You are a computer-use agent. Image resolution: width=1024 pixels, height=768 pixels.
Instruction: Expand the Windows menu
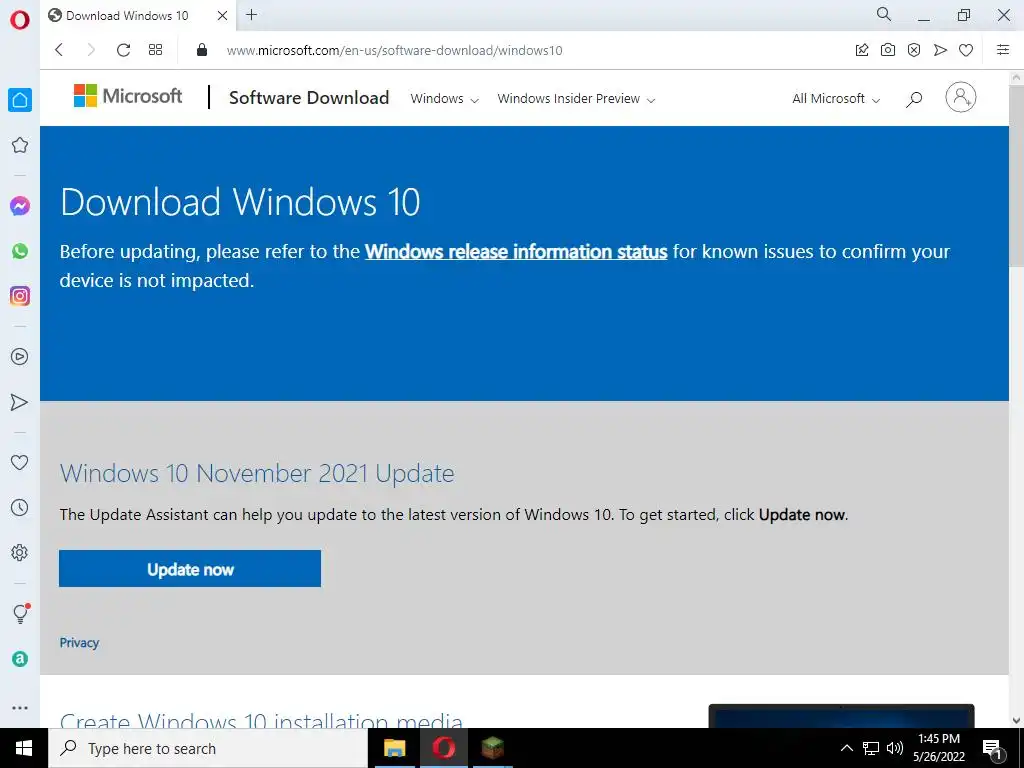pos(445,99)
